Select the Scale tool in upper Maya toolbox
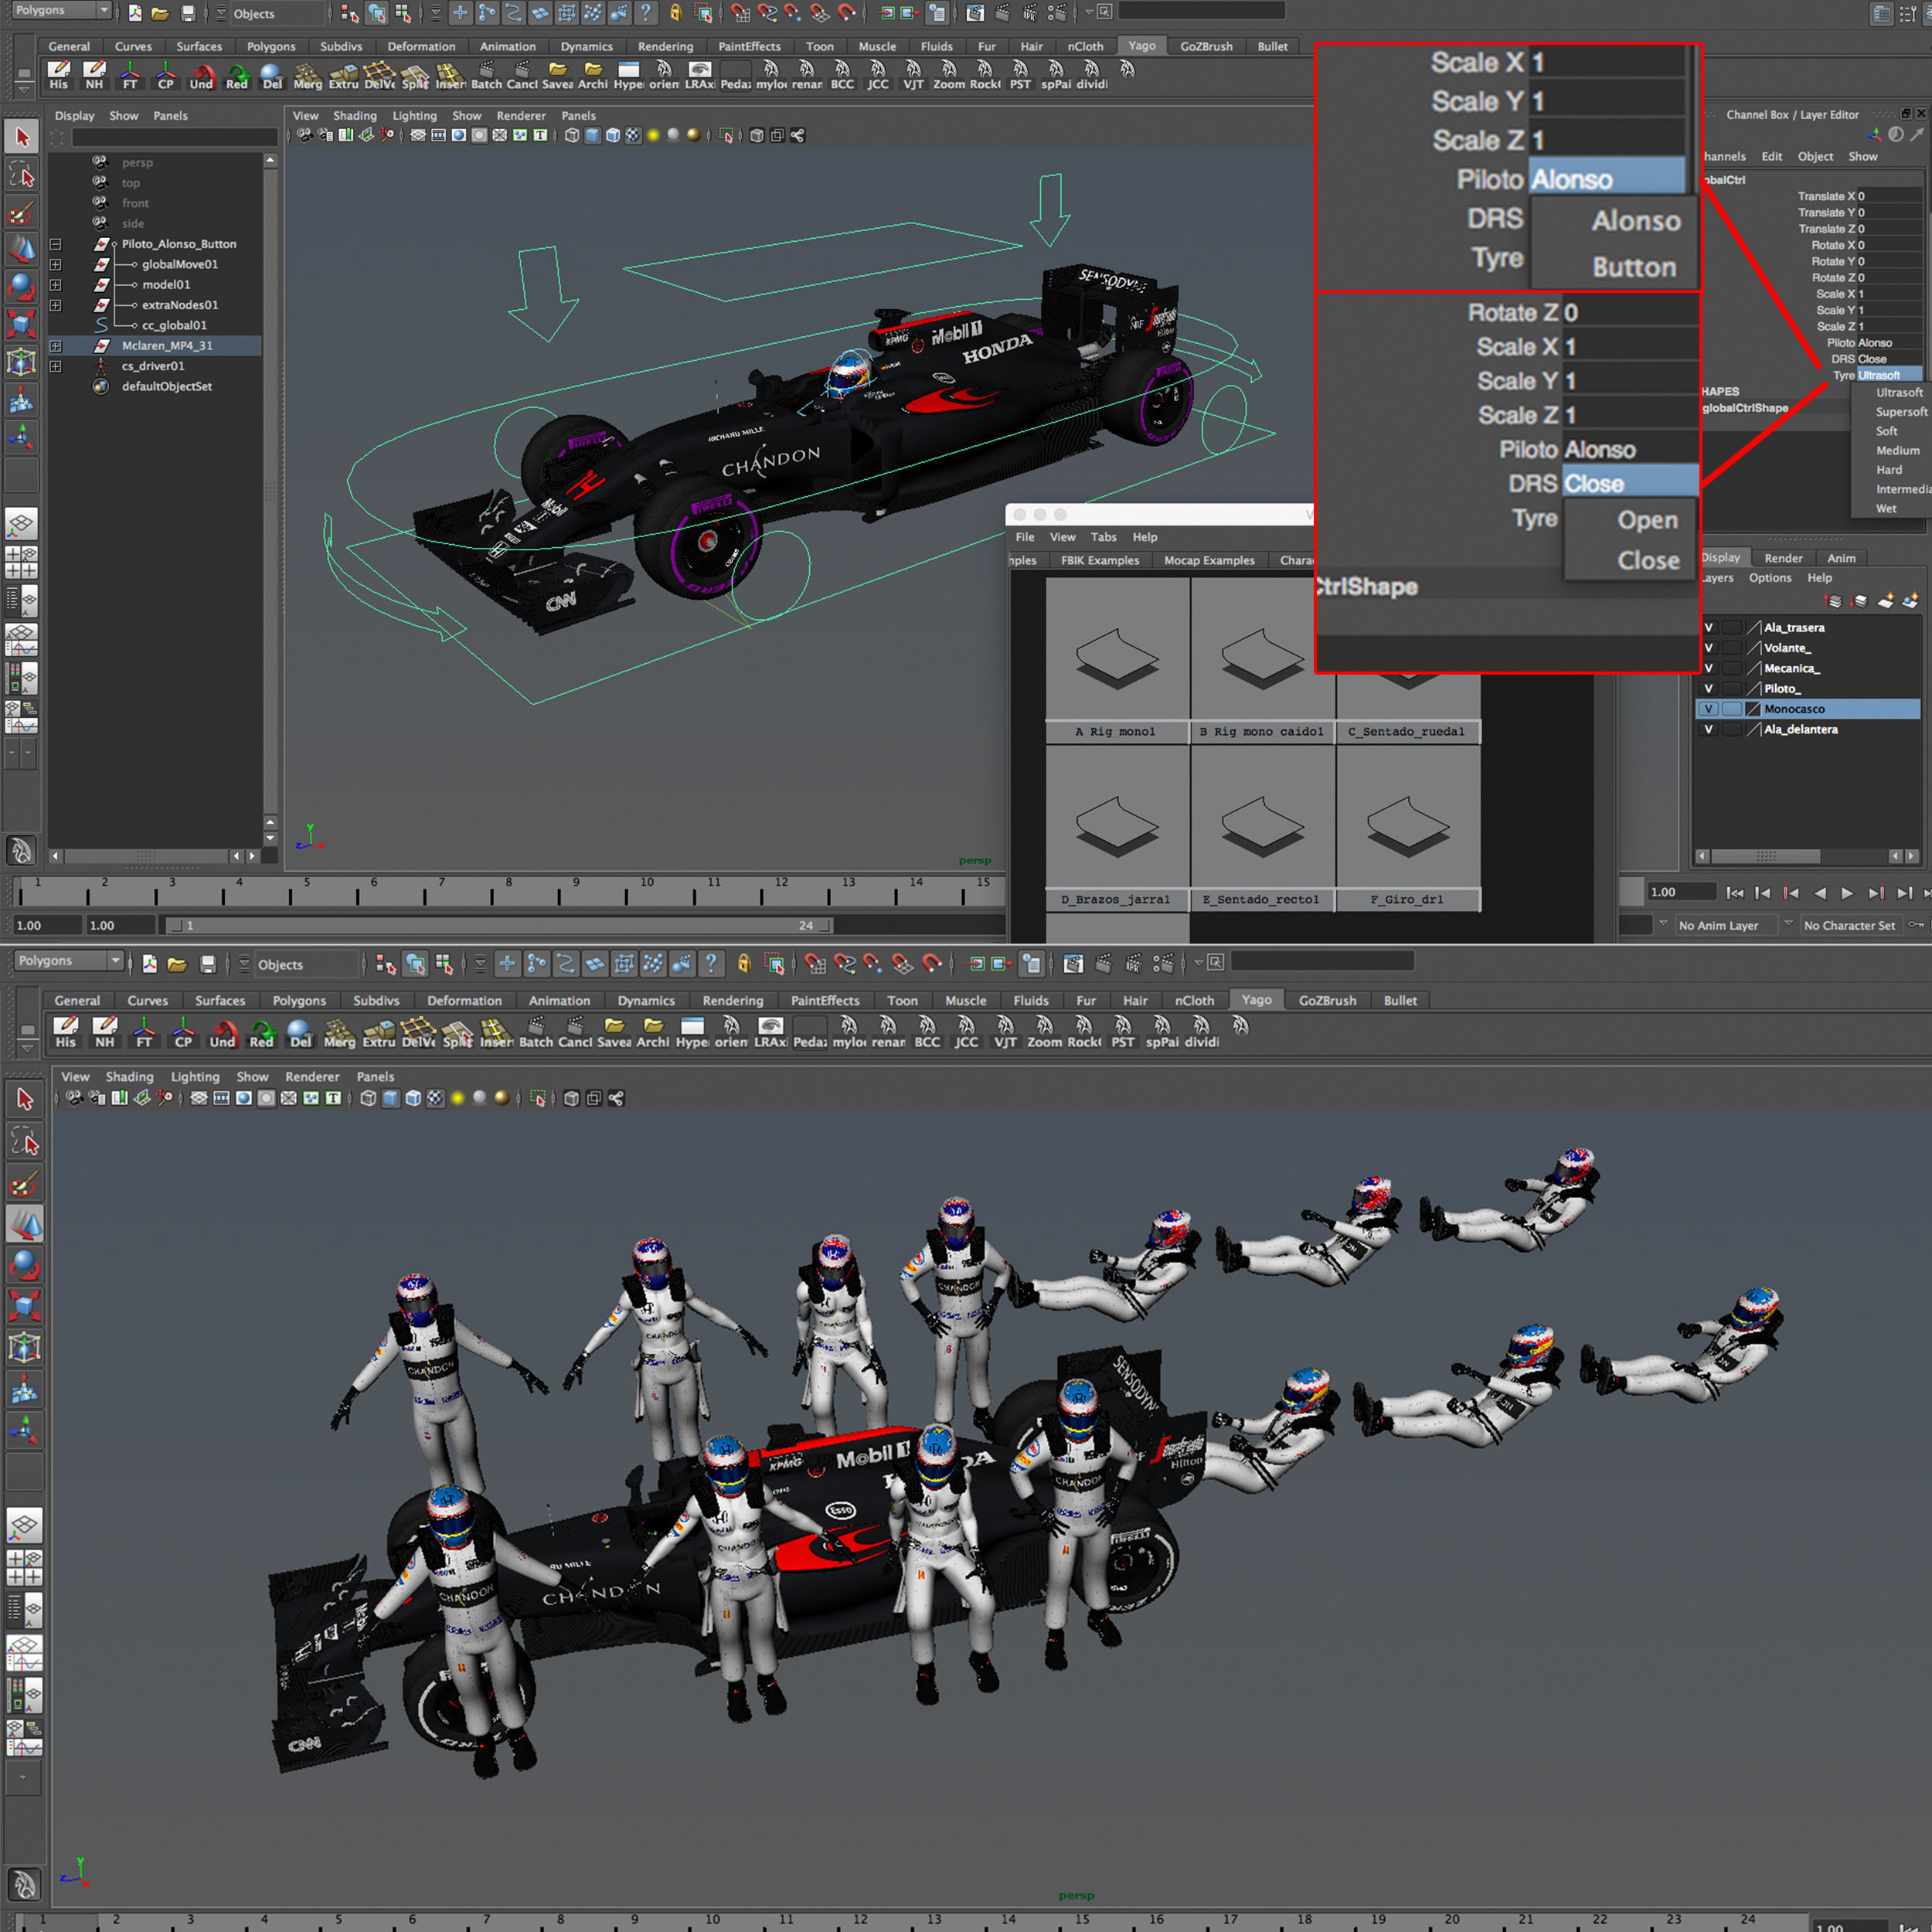The width and height of the screenshot is (1932, 1932). tap(22, 324)
